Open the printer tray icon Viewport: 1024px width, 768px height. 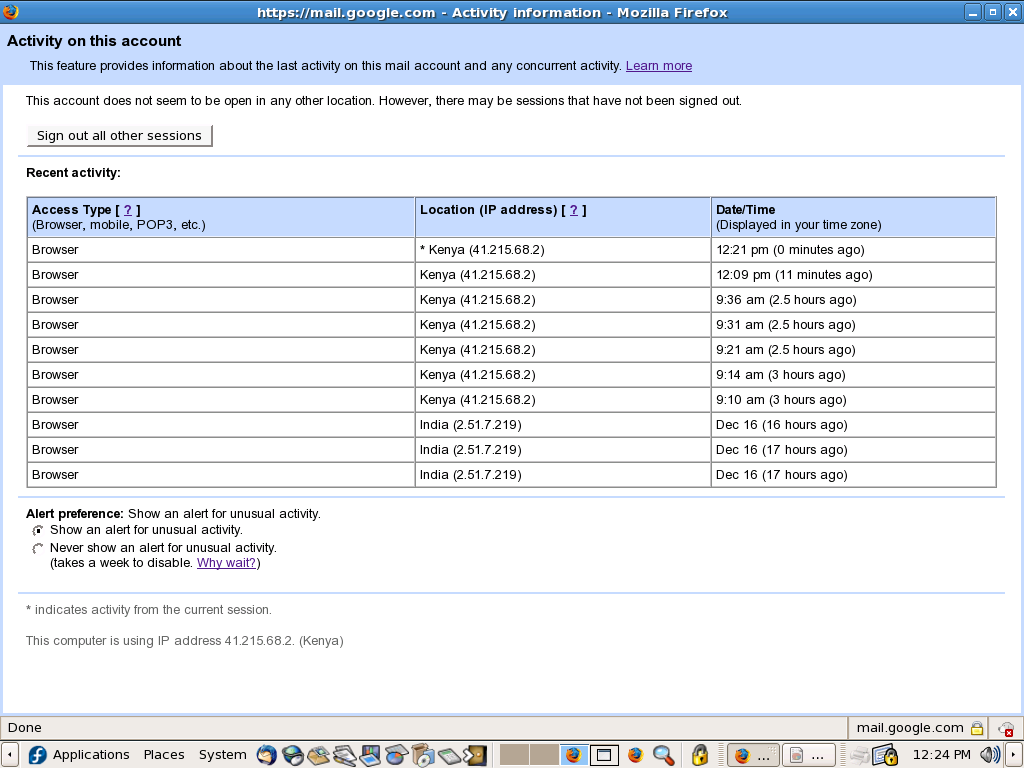pos(859,755)
